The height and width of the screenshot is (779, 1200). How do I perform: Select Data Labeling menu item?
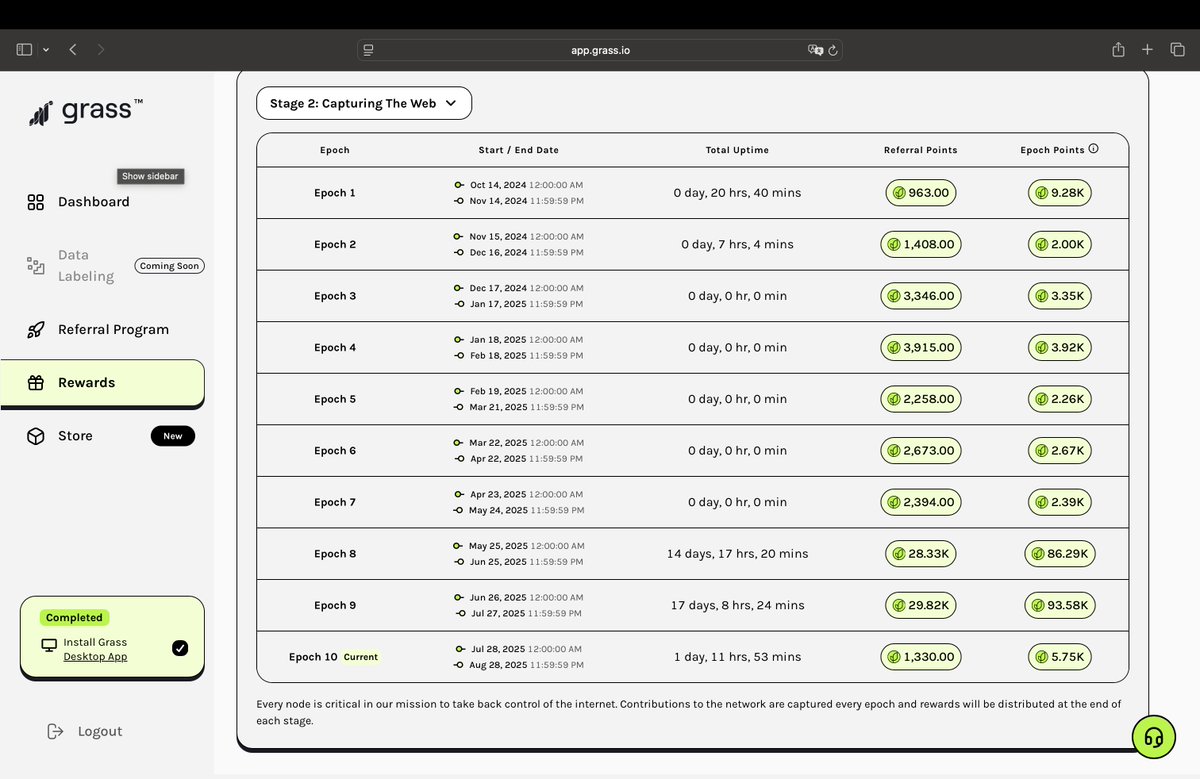[x=86, y=266]
